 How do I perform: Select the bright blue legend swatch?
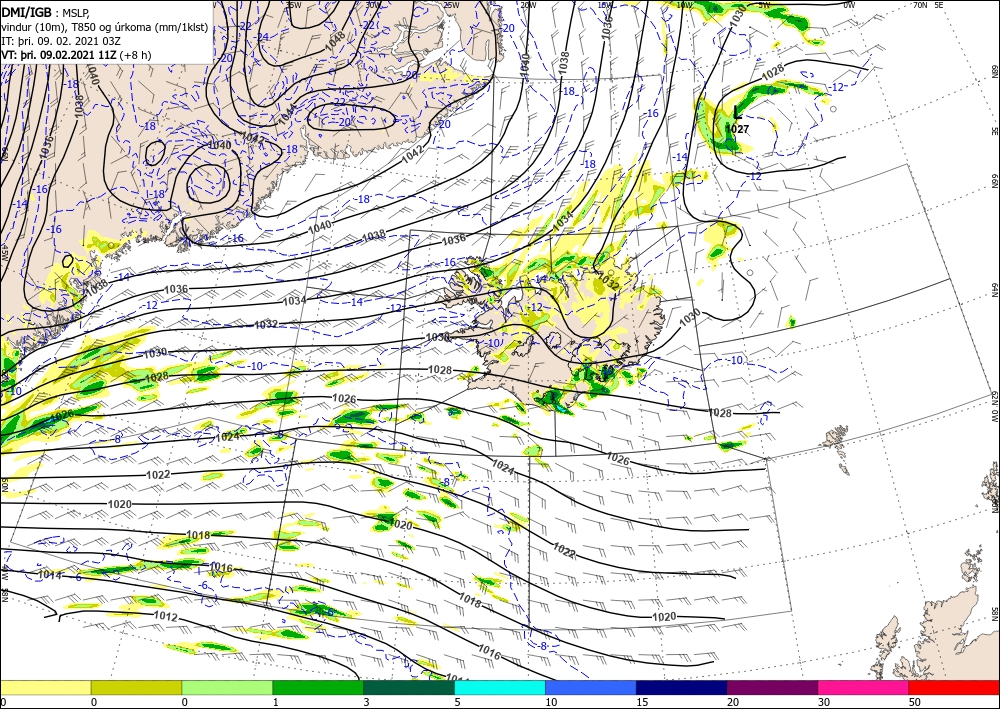pyautogui.click(x=591, y=687)
